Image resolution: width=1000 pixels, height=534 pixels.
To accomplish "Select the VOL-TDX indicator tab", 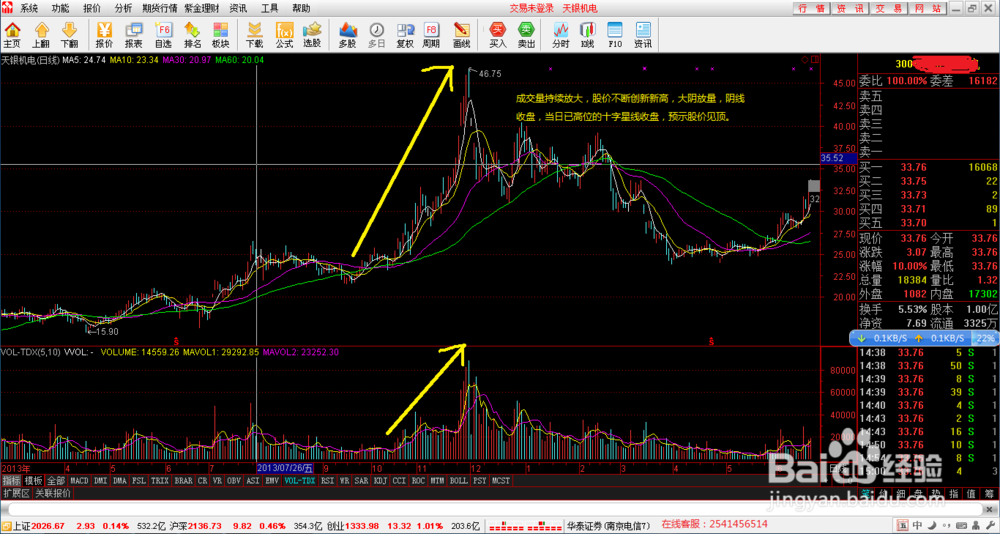I will (x=300, y=480).
